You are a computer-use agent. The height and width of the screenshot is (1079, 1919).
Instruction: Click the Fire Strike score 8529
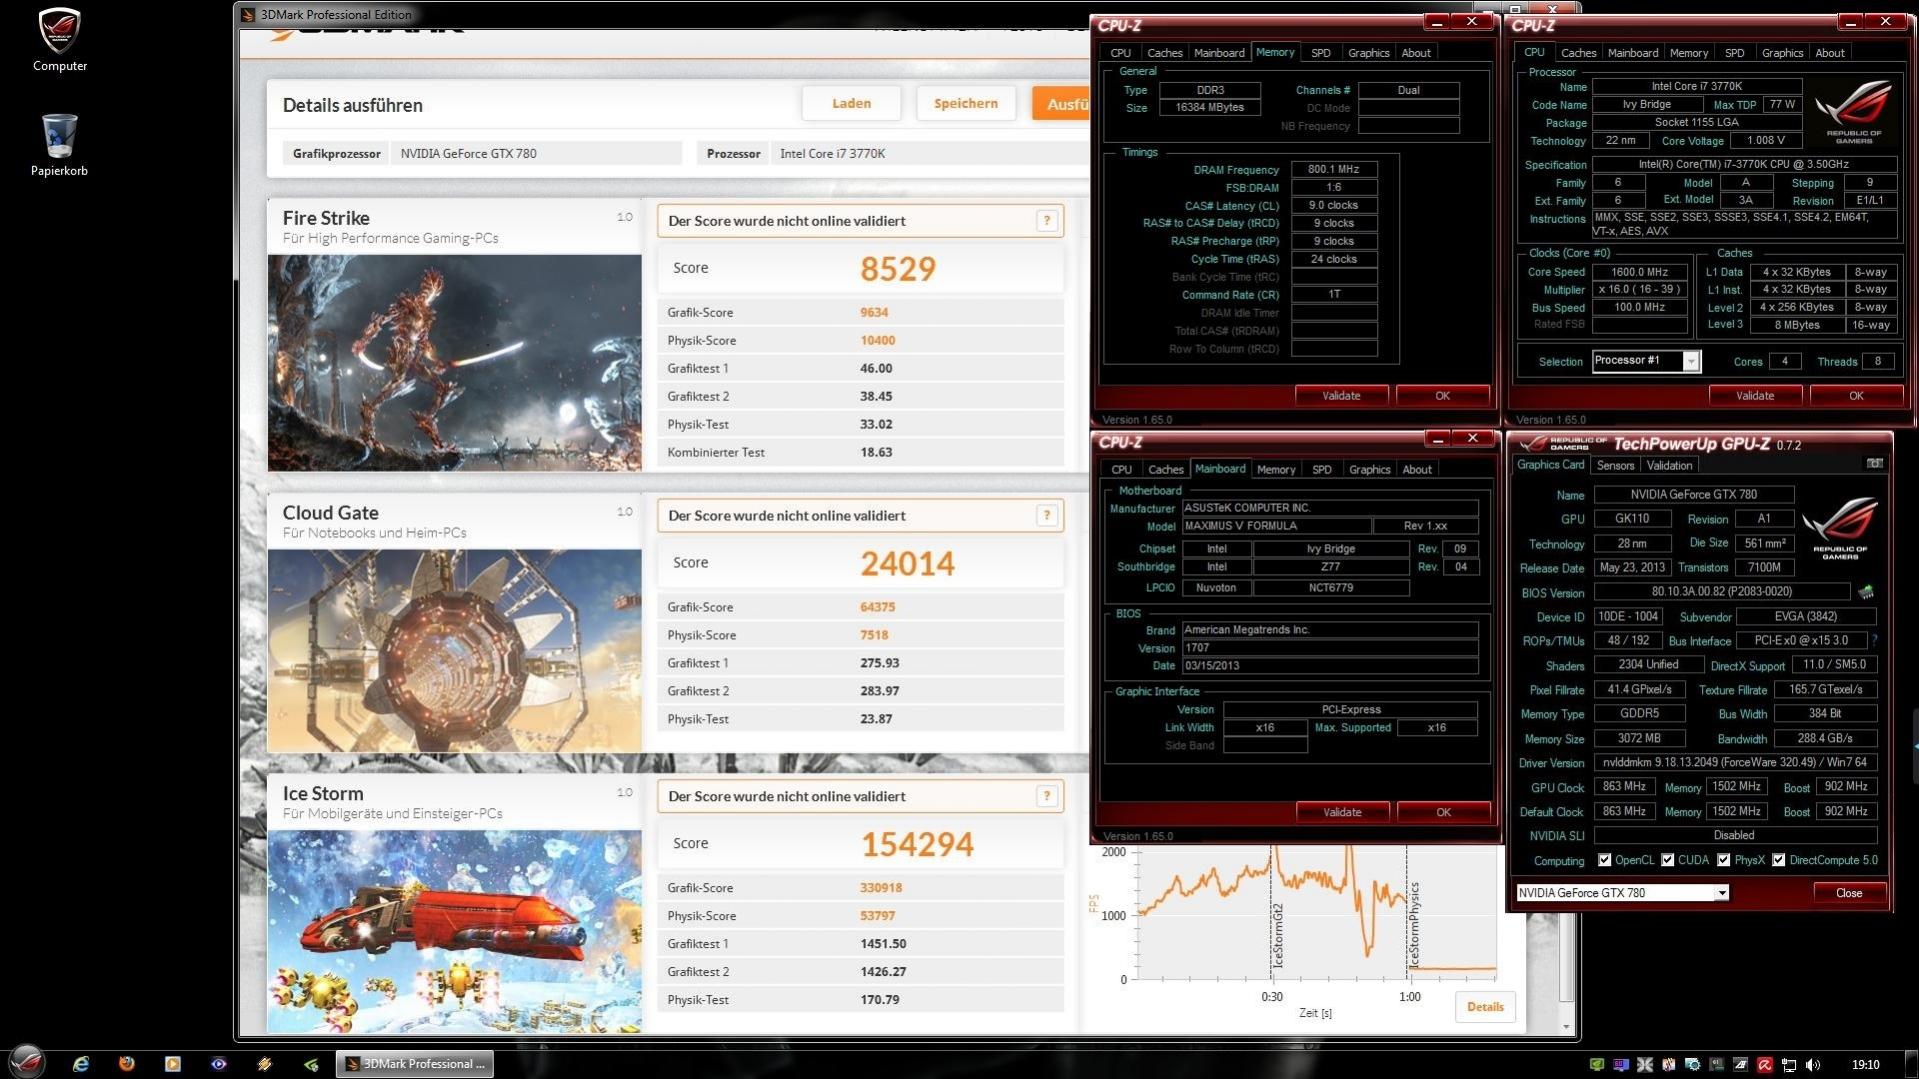tap(898, 268)
